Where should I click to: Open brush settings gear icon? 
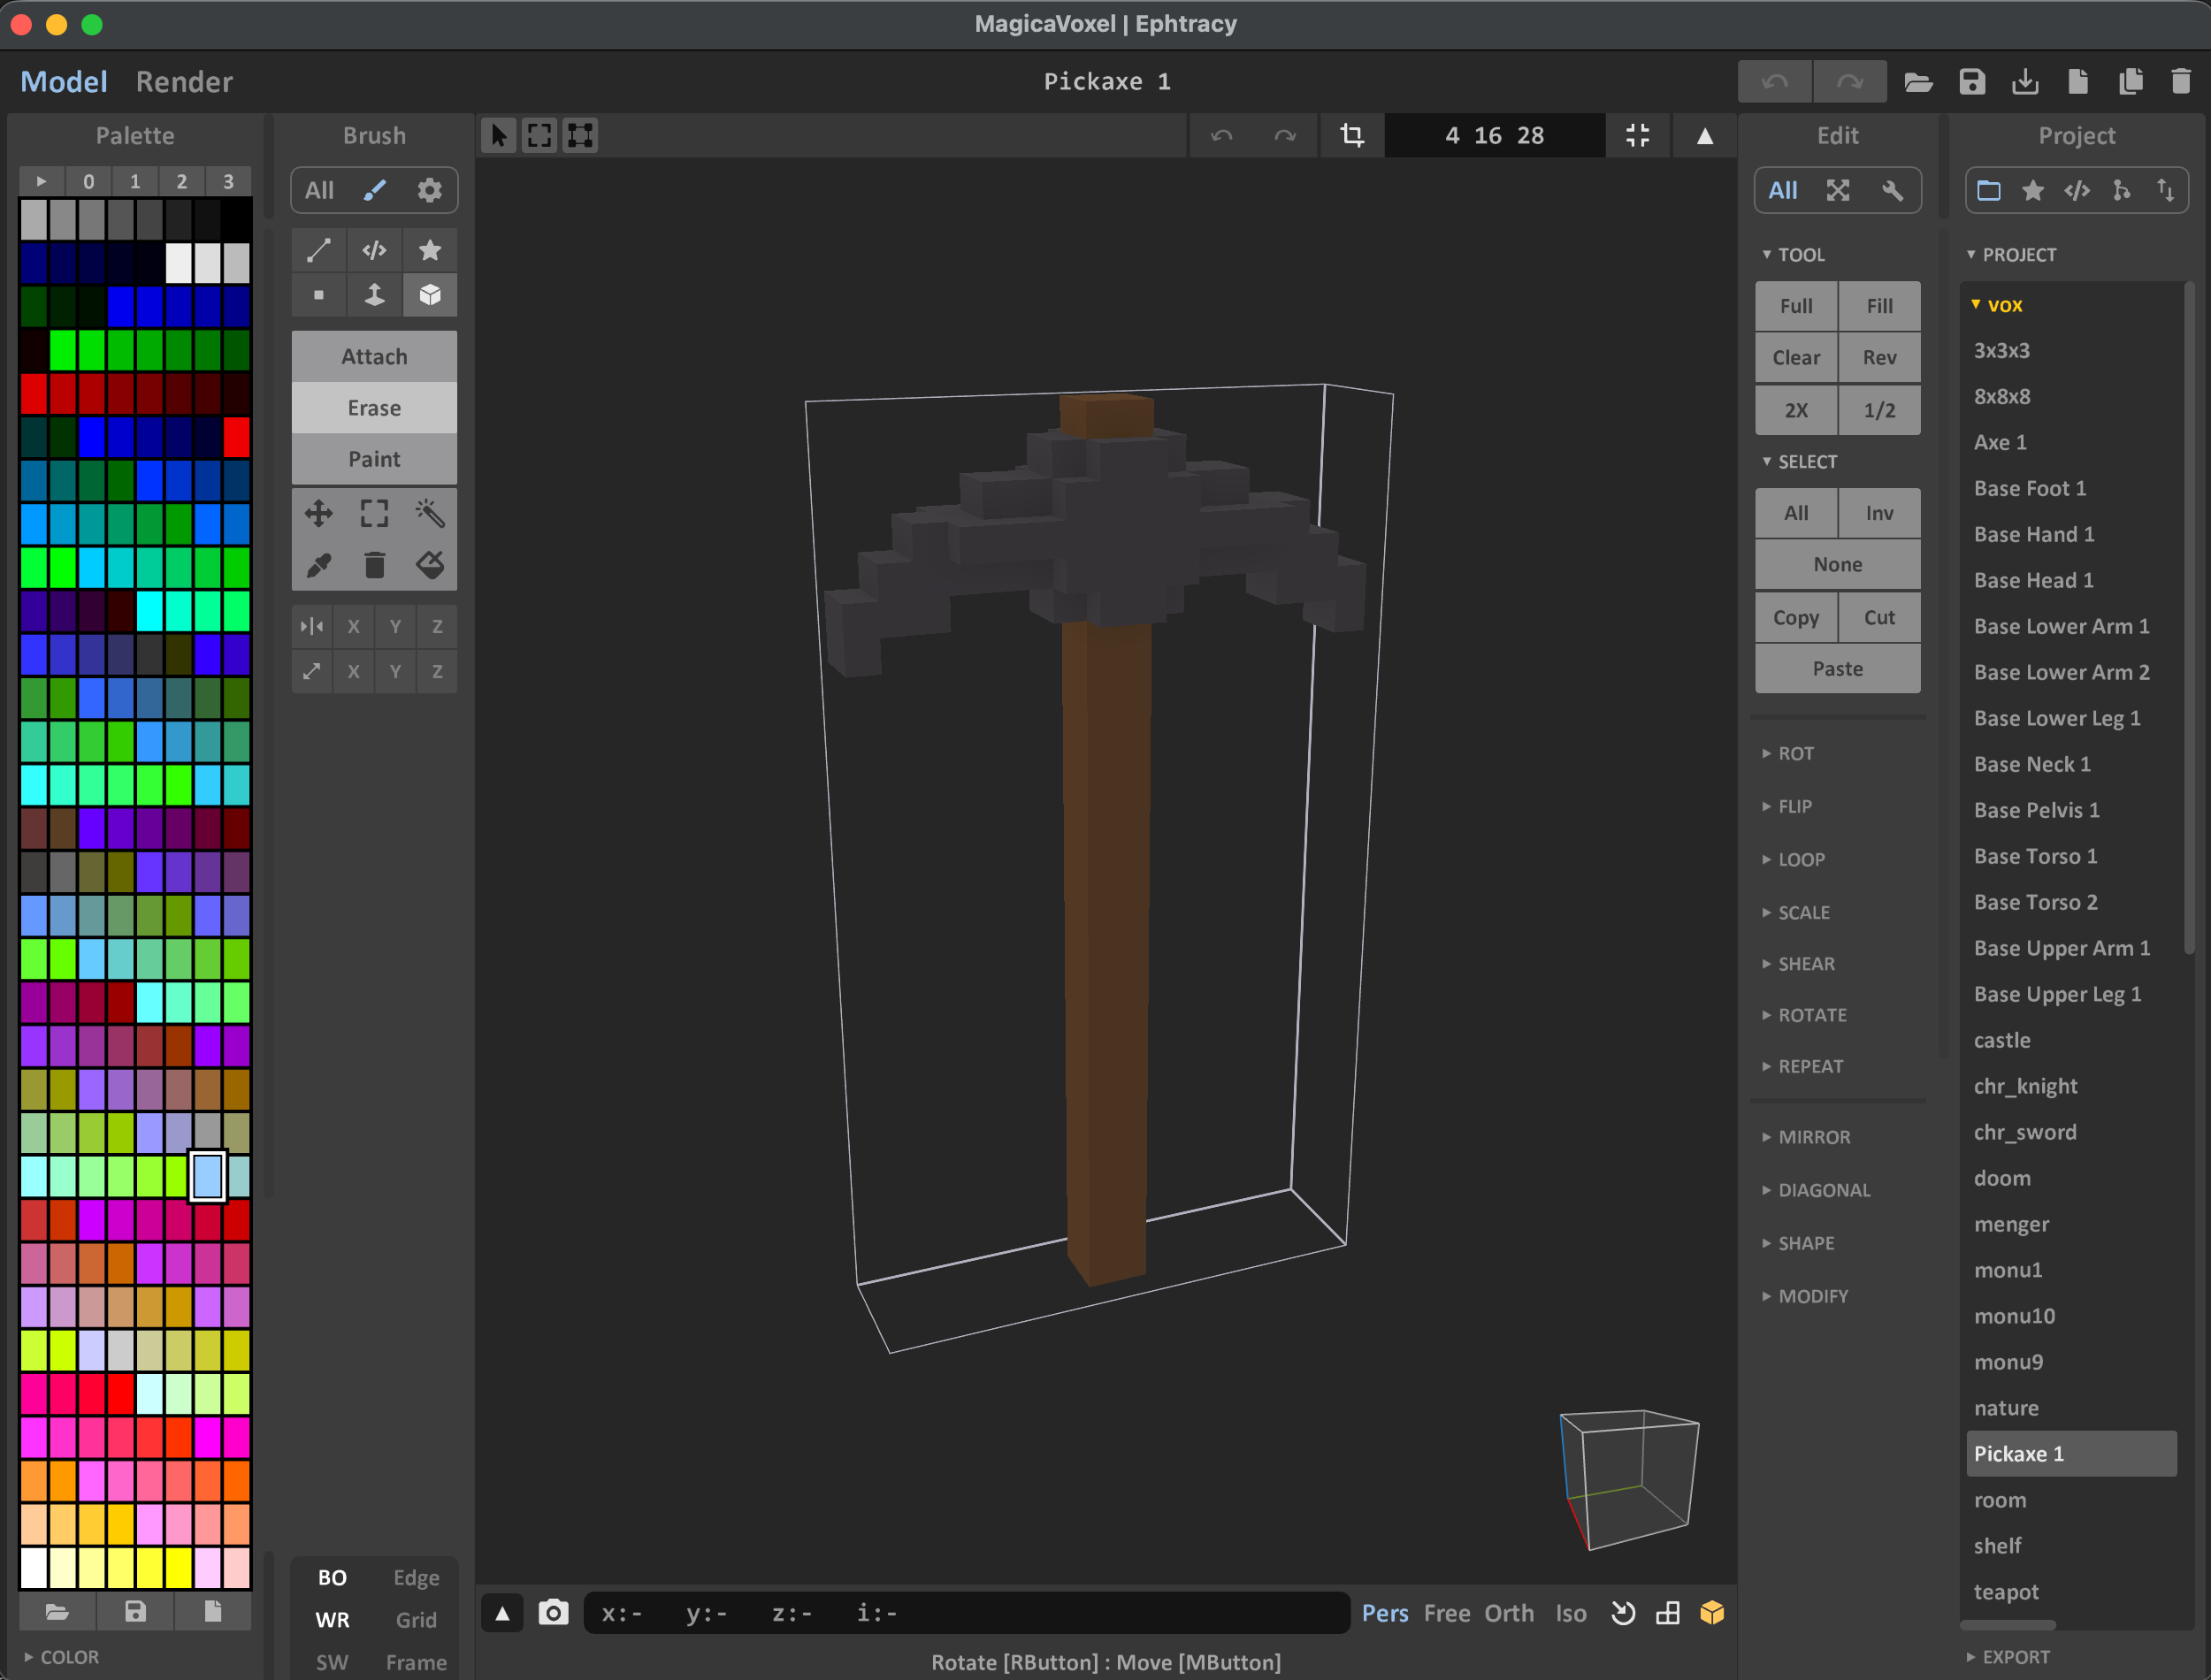(430, 190)
